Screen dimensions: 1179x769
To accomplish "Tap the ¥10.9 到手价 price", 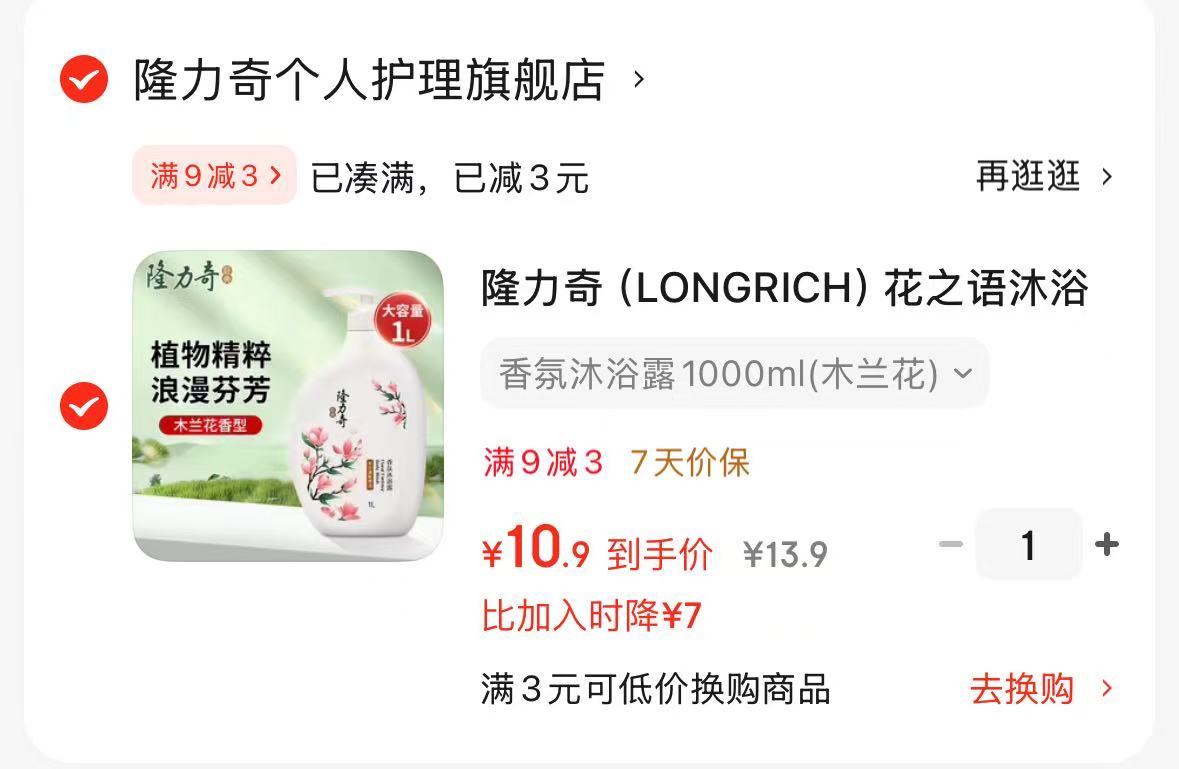I will 597,549.
